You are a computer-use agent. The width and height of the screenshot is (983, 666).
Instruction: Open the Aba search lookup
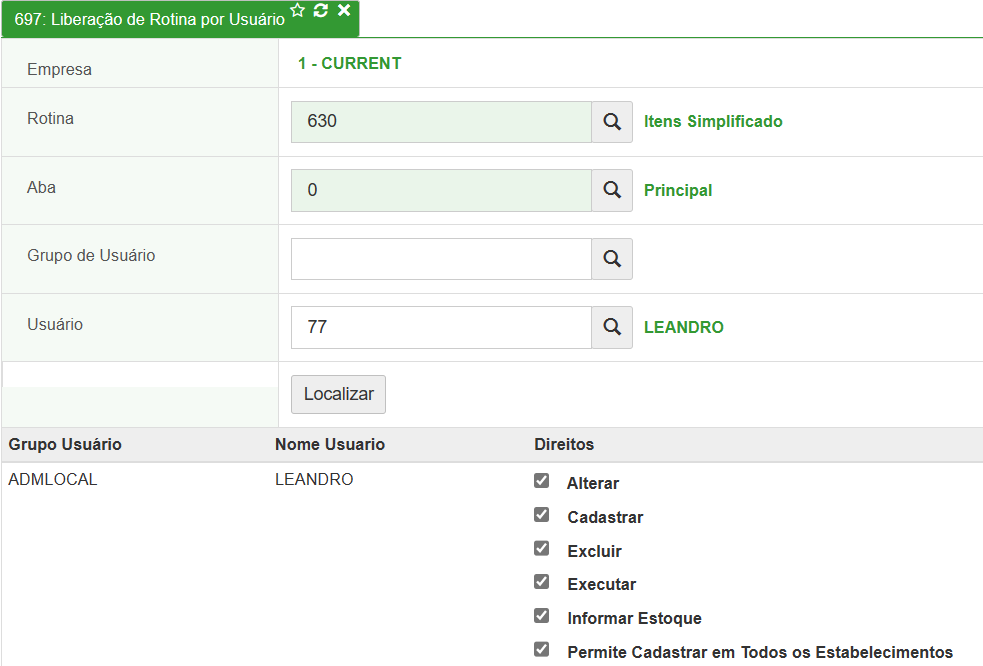tap(612, 190)
